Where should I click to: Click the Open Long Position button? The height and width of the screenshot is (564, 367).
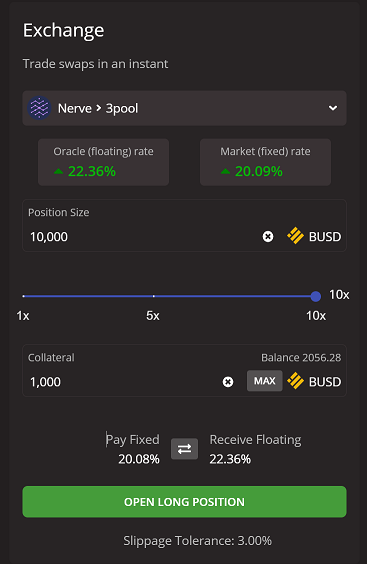(x=184, y=502)
